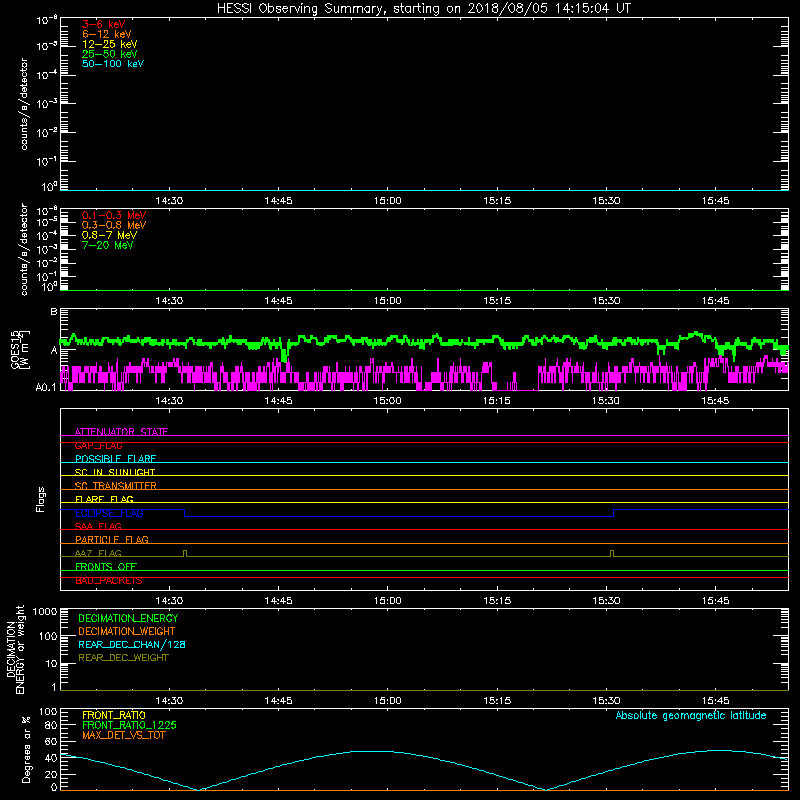Click the POSSIBLE_FLARE flag label
Screen dimensions: 800x800
point(115,459)
